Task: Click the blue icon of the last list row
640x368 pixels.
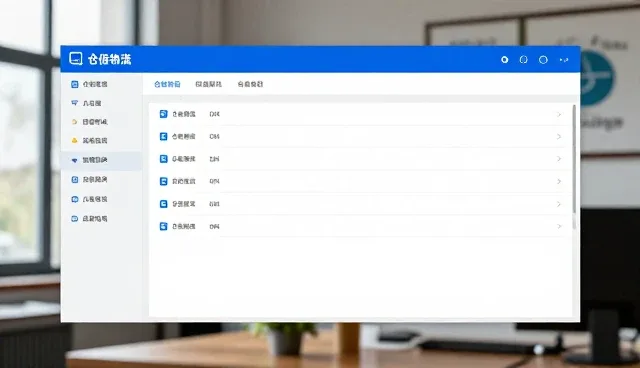Action: tap(163, 226)
